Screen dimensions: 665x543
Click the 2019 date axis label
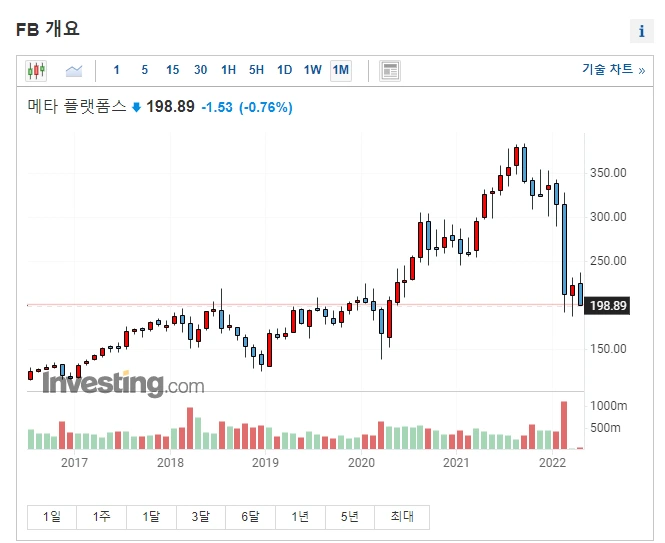click(265, 462)
